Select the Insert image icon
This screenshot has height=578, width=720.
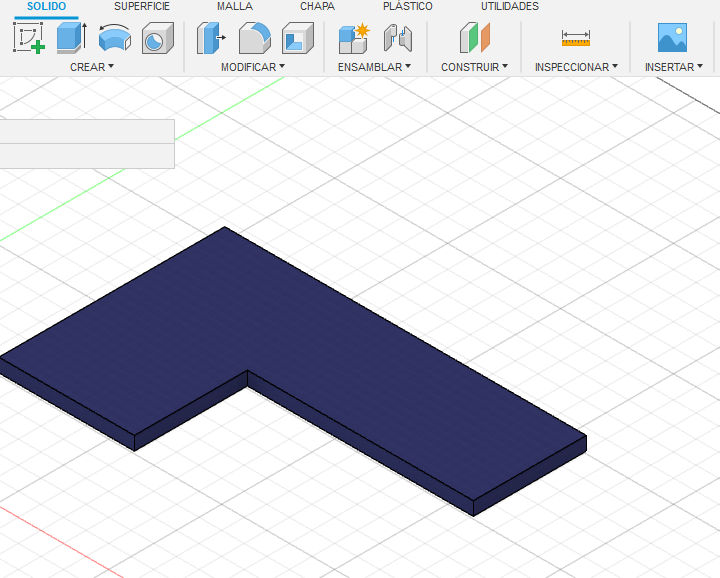pos(672,38)
